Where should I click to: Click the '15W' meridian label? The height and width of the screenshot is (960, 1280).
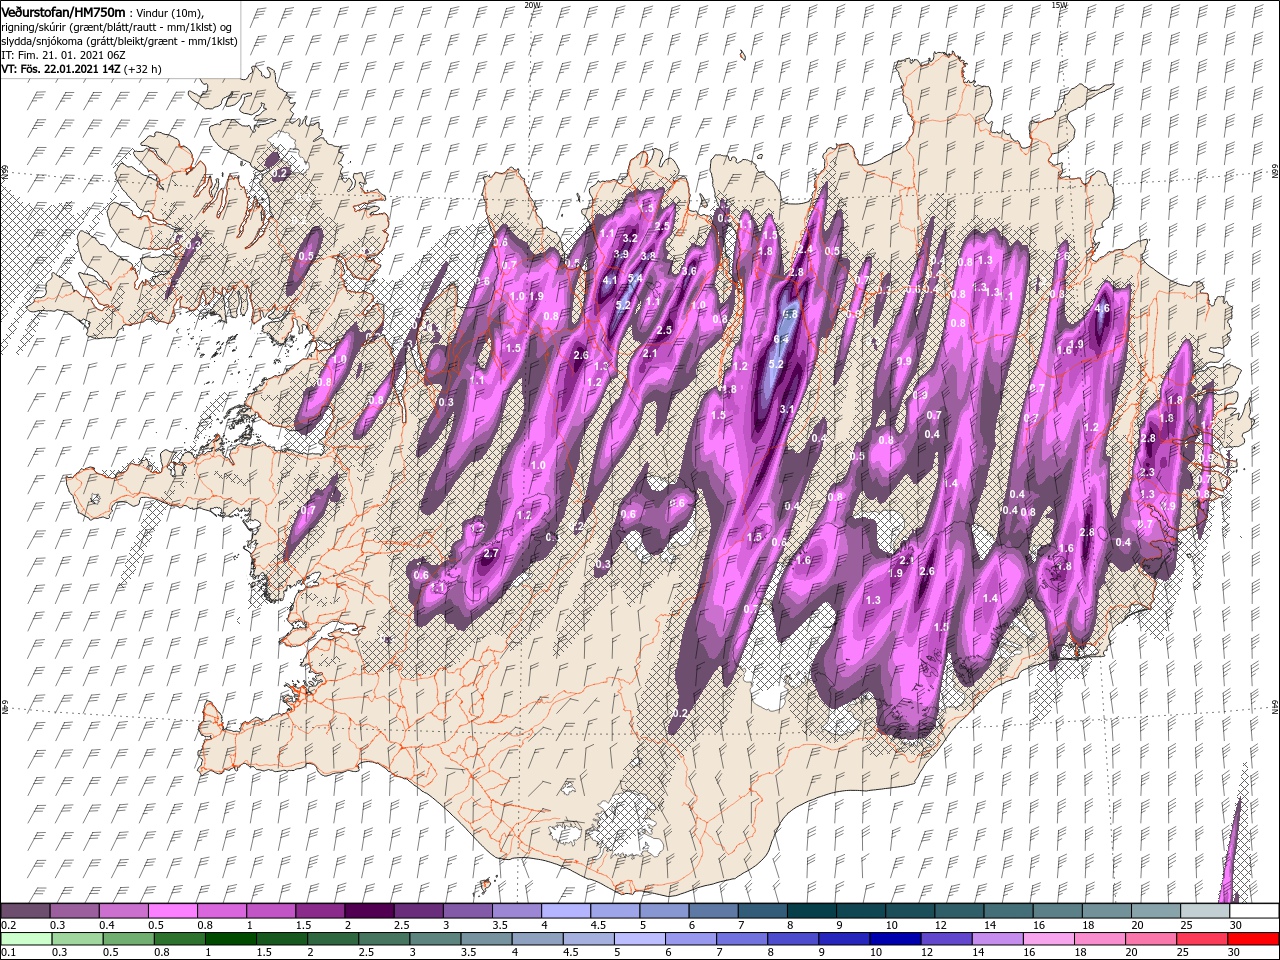pos(1058,5)
